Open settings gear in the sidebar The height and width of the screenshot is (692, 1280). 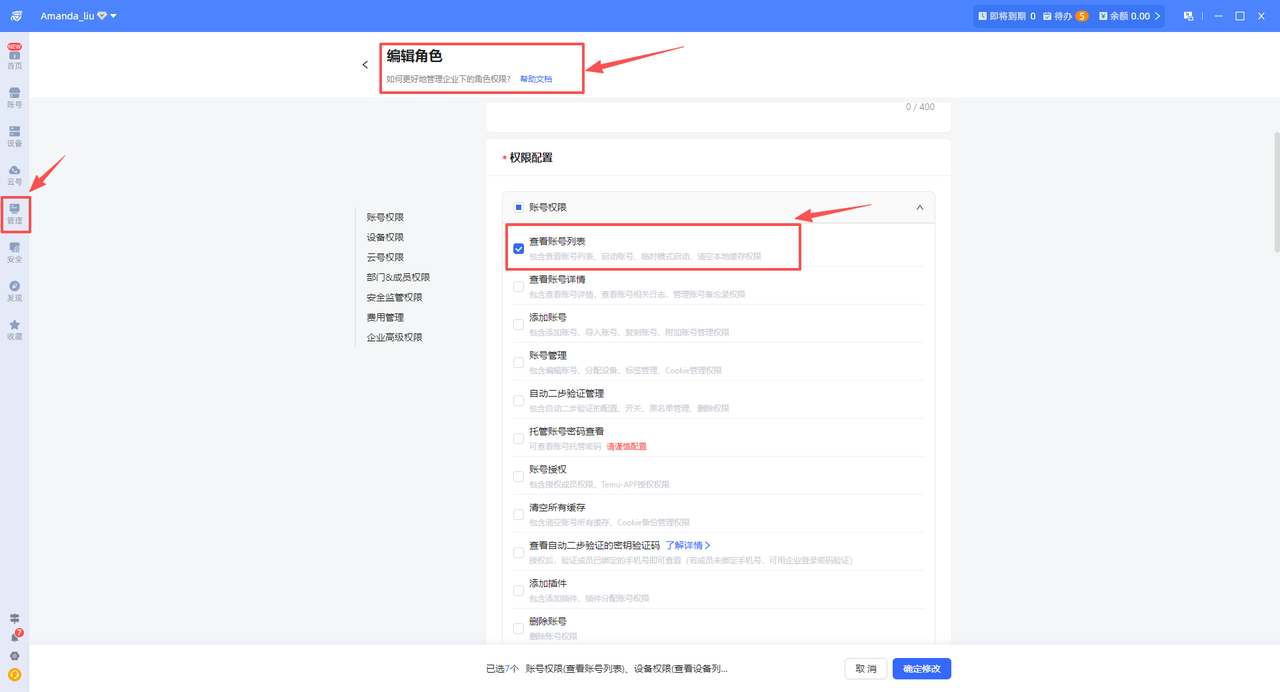pos(14,656)
